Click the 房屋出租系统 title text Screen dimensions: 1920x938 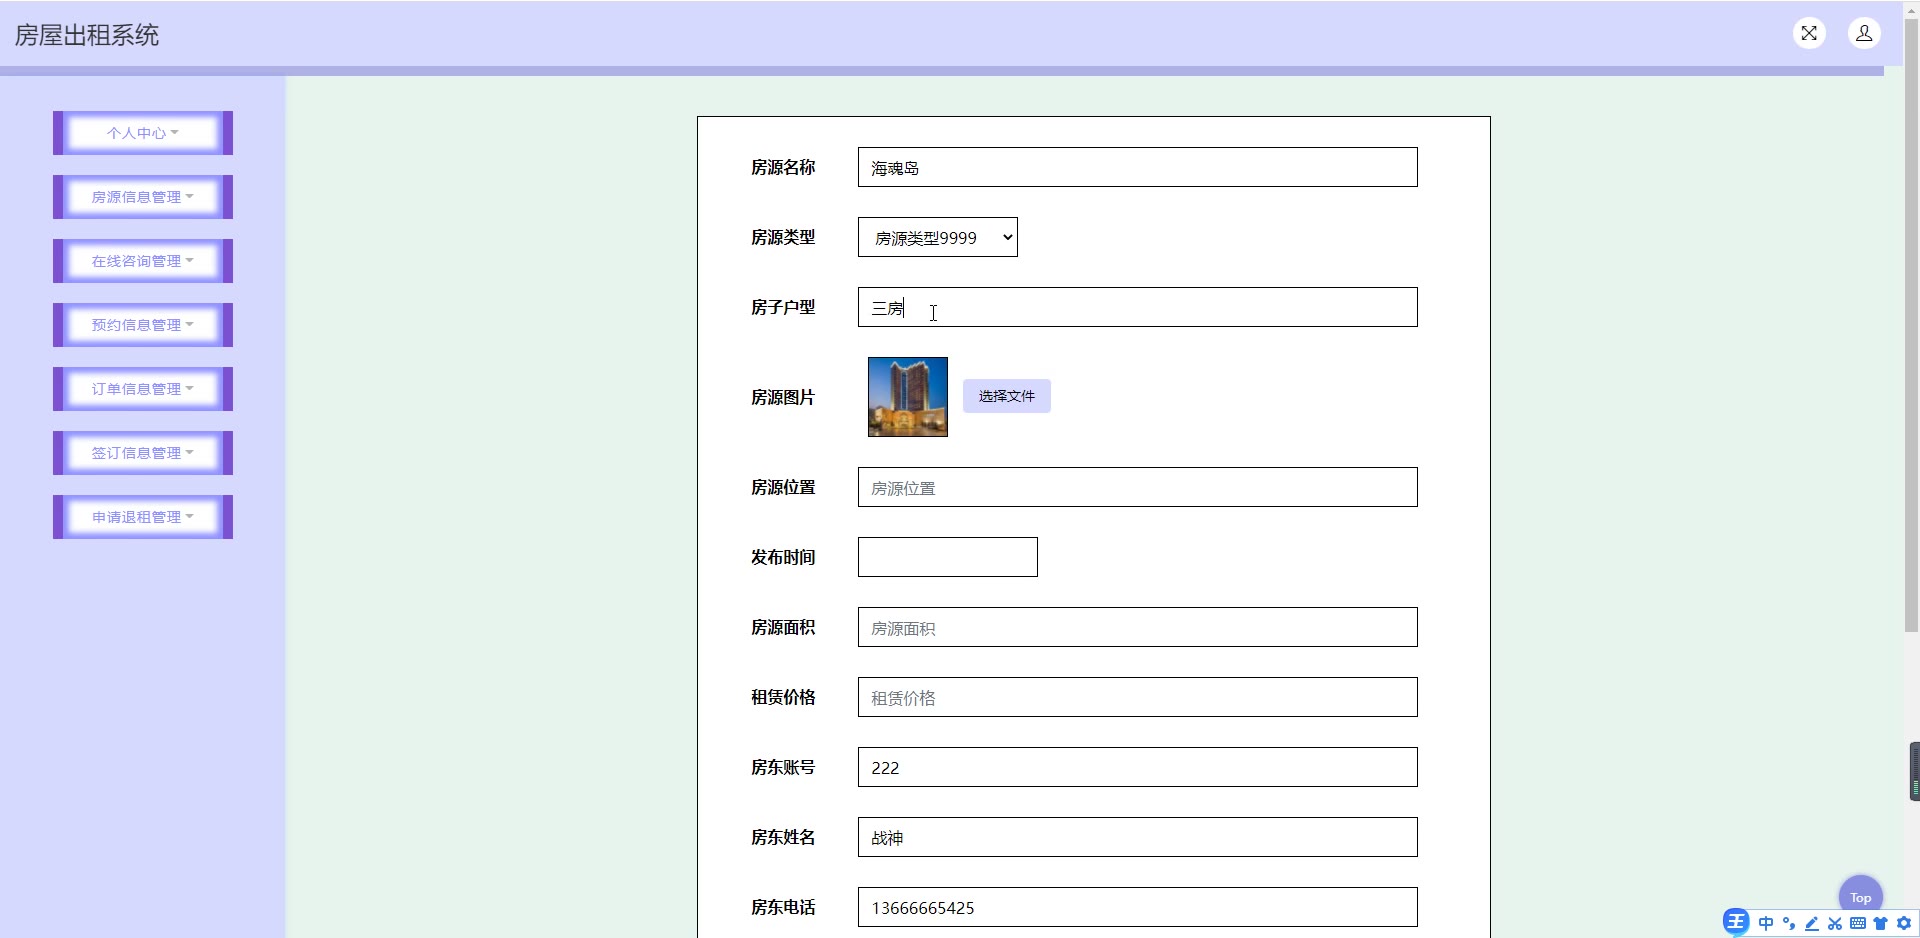[x=87, y=35]
